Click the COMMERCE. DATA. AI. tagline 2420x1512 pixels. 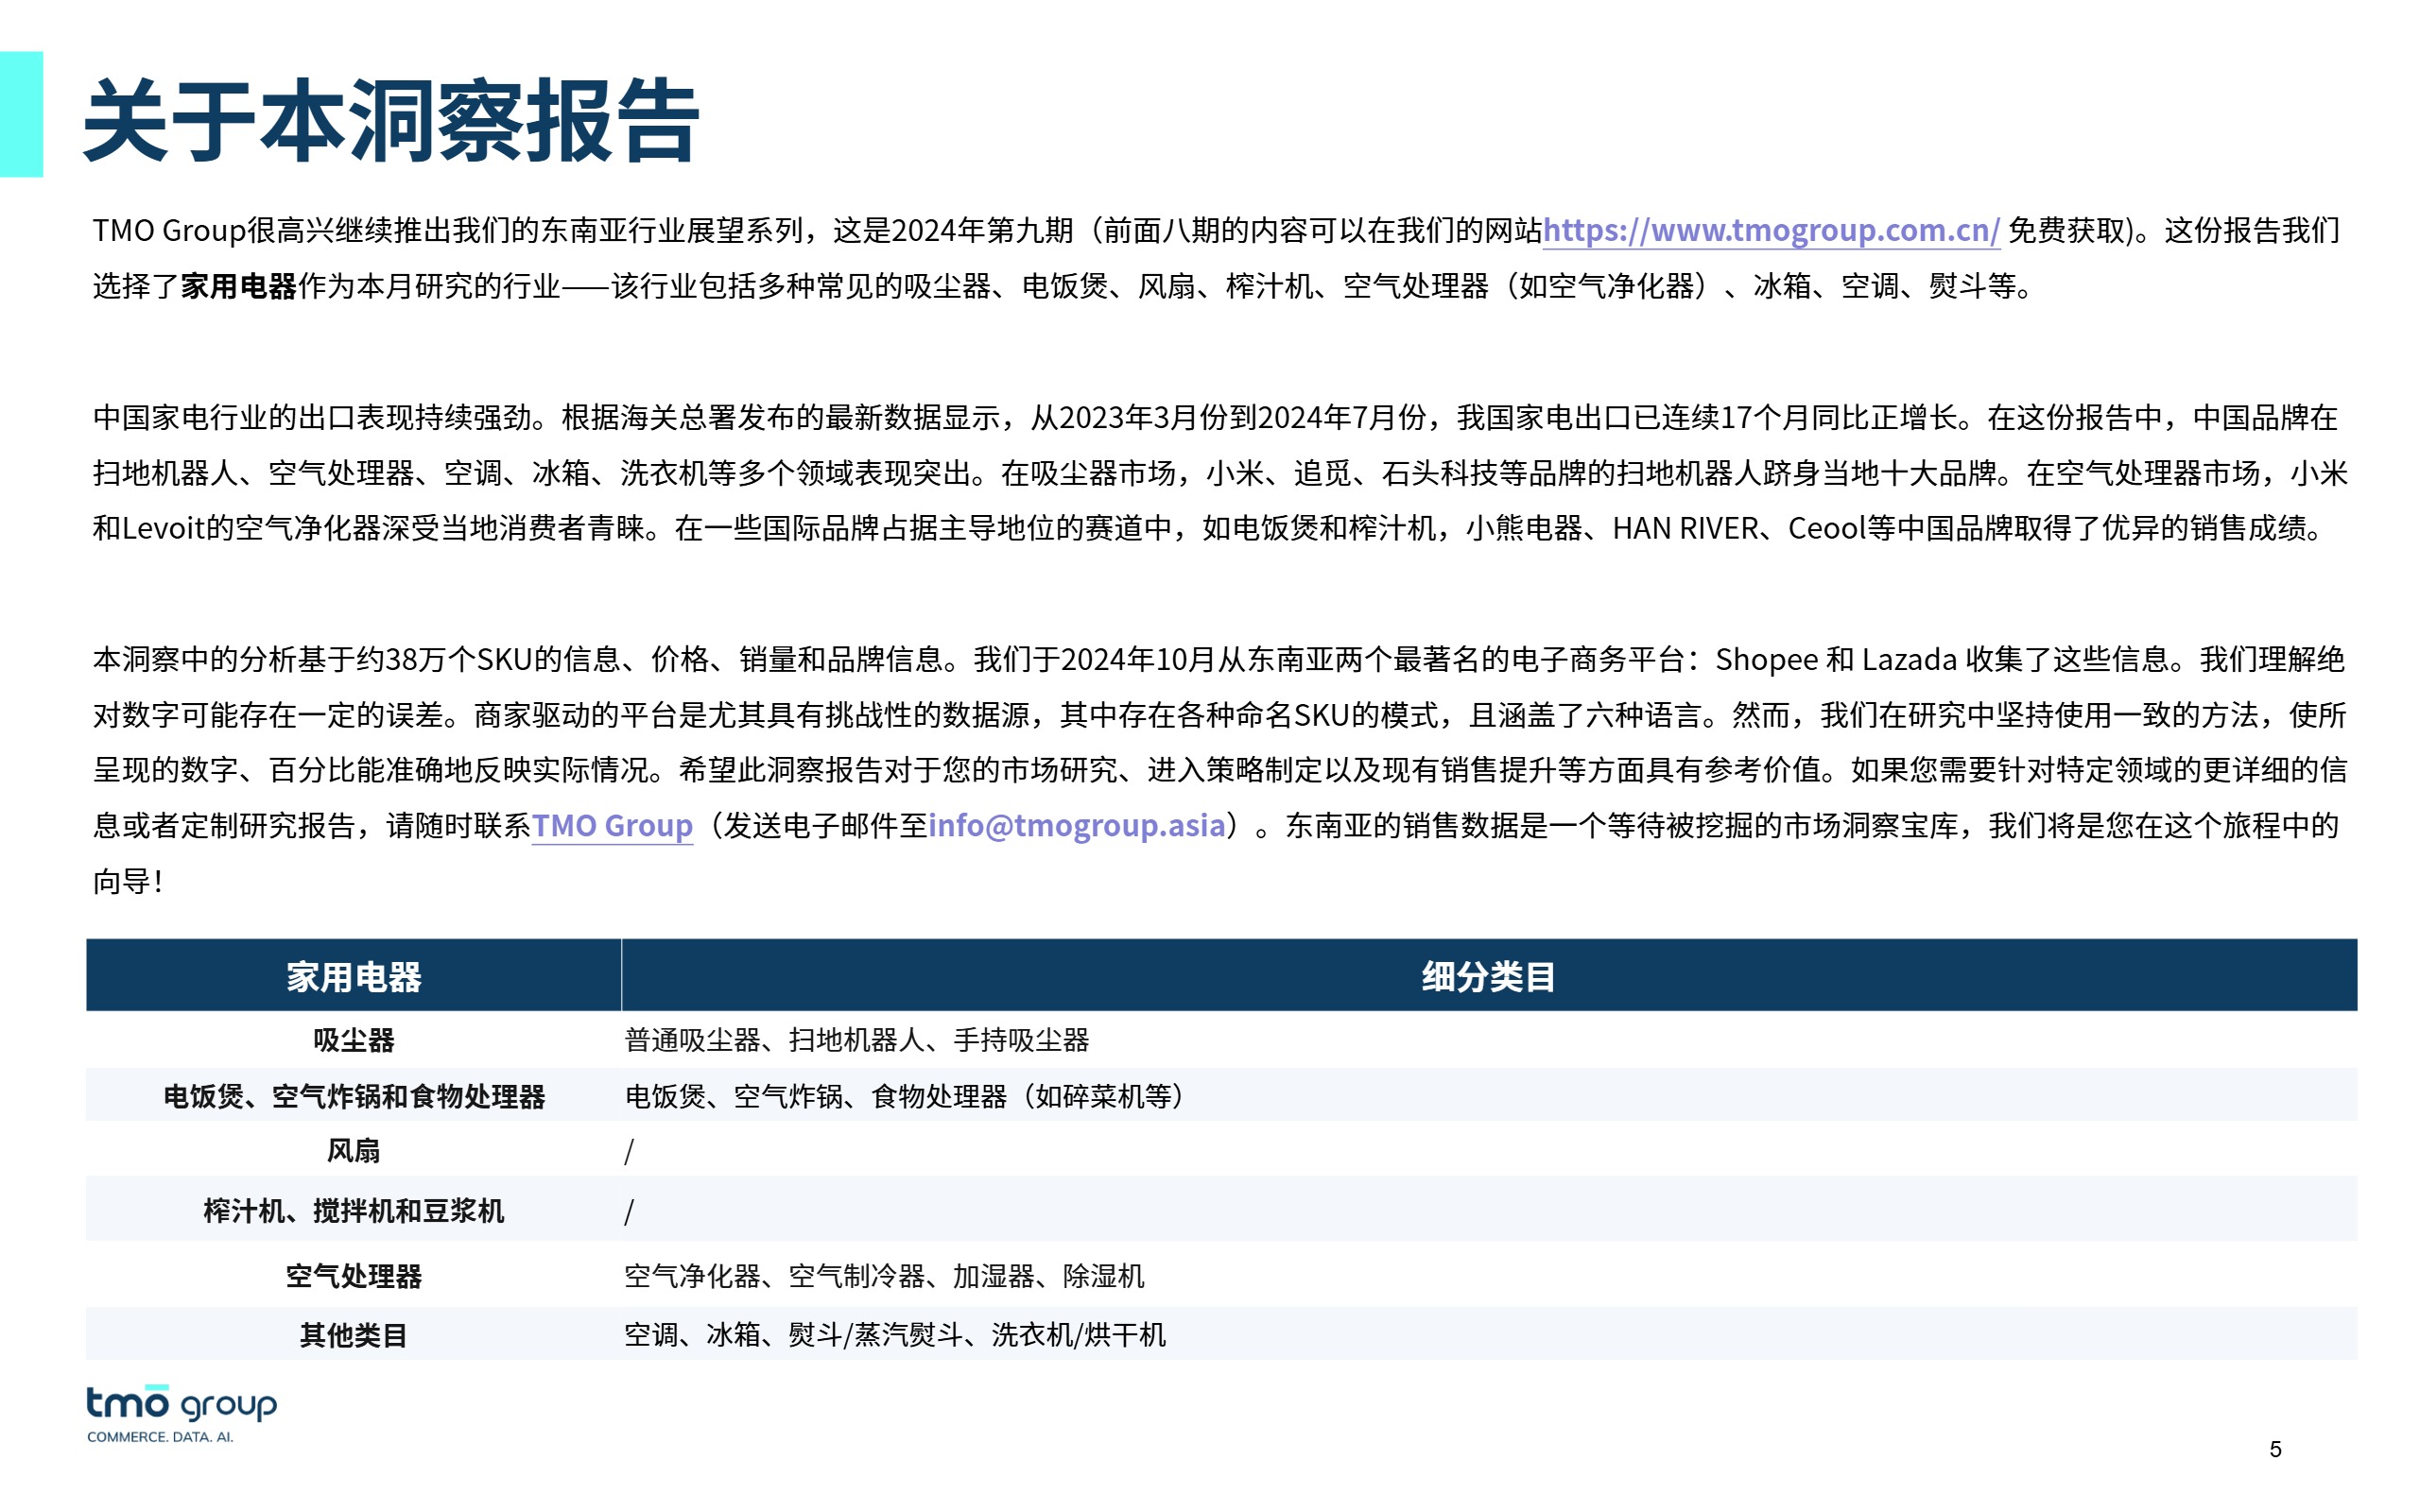(x=160, y=1437)
